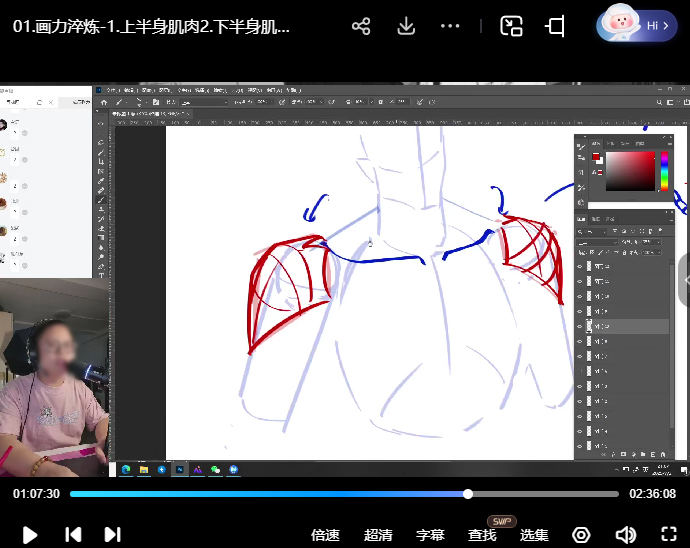Open the three-dots more options menu
Viewport: 690px width, 548px height.
pyautogui.click(x=451, y=26)
